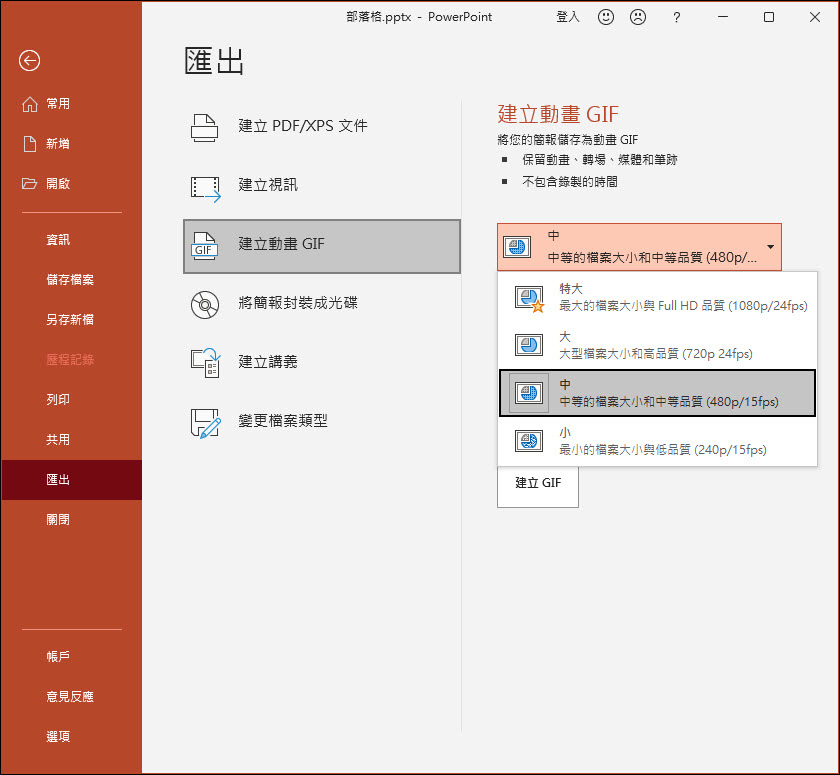Open the 帳戶 page

tap(71, 657)
